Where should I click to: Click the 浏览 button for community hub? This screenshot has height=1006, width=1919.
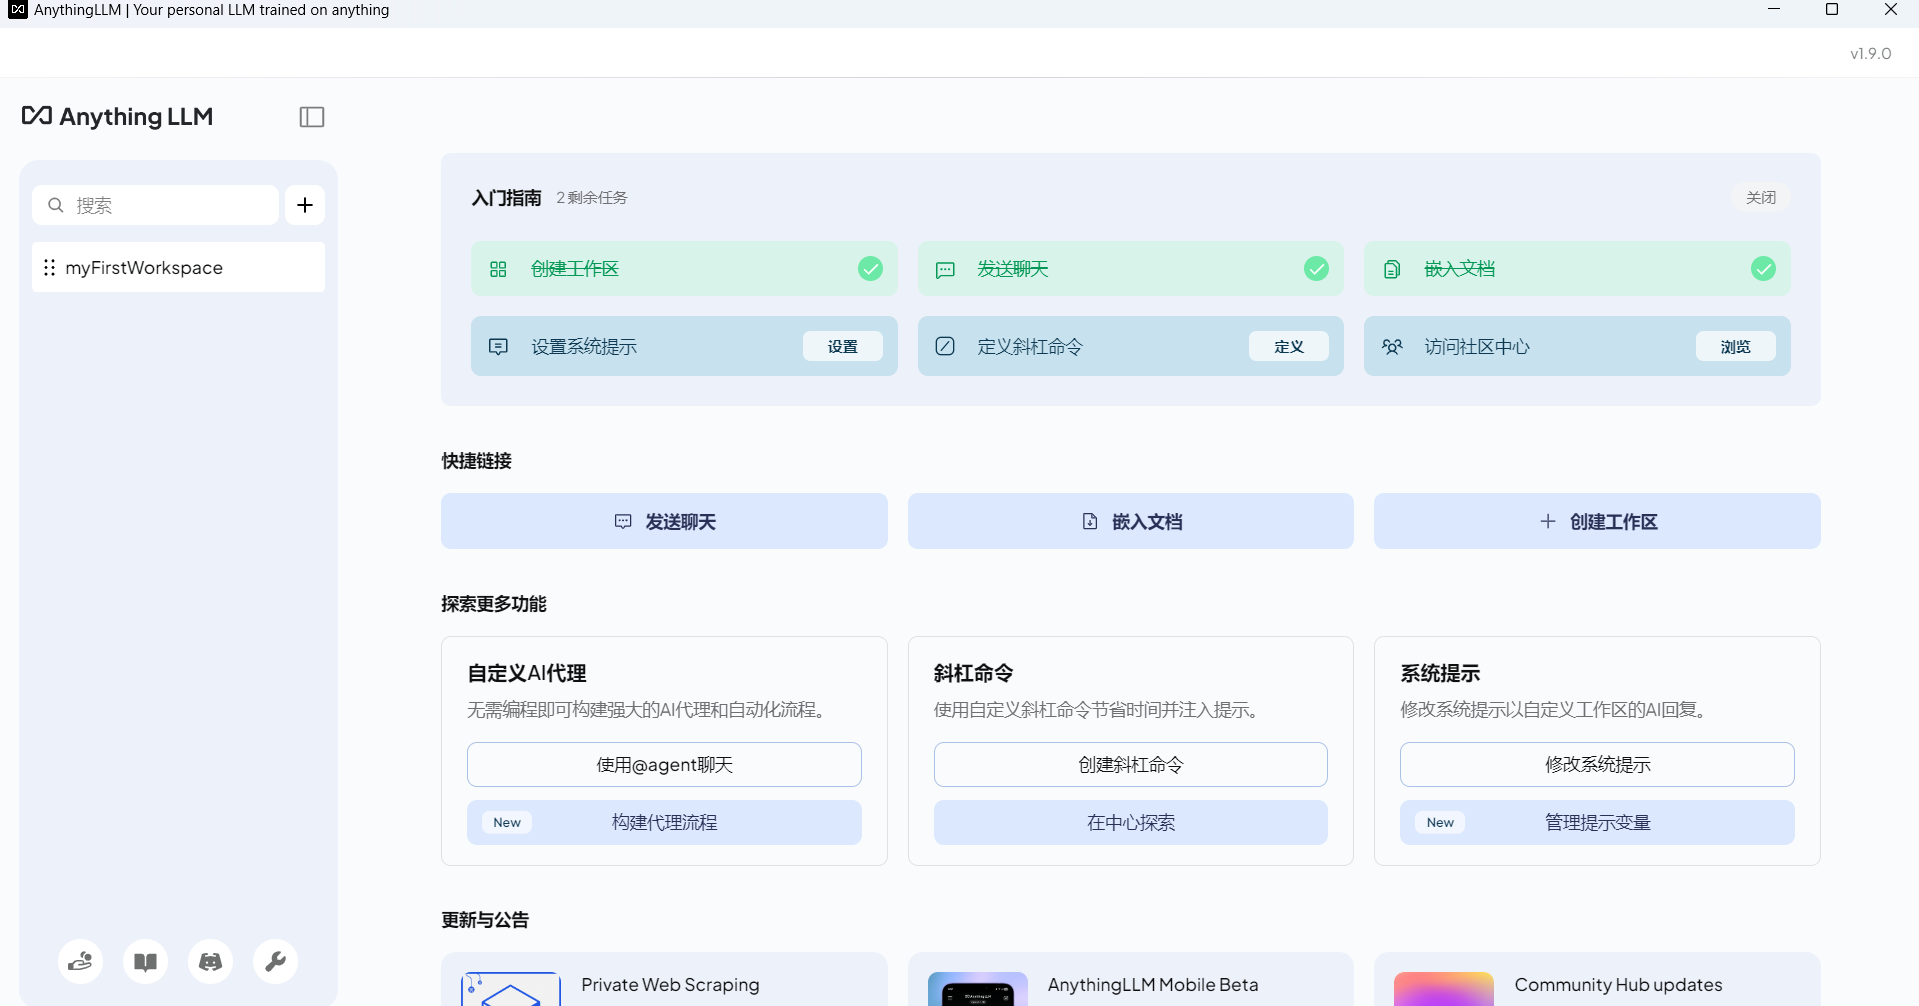click(1736, 347)
